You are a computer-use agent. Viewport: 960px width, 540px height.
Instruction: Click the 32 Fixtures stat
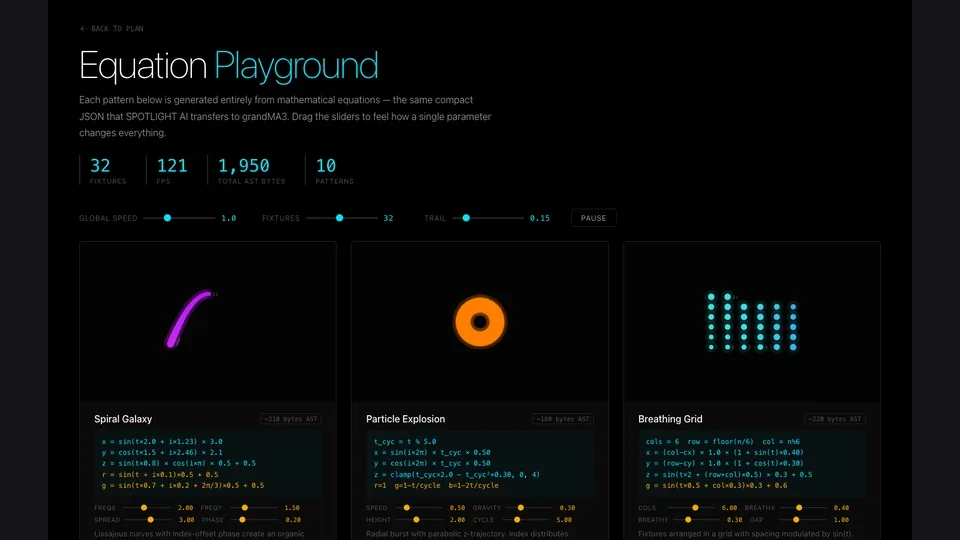point(108,170)
